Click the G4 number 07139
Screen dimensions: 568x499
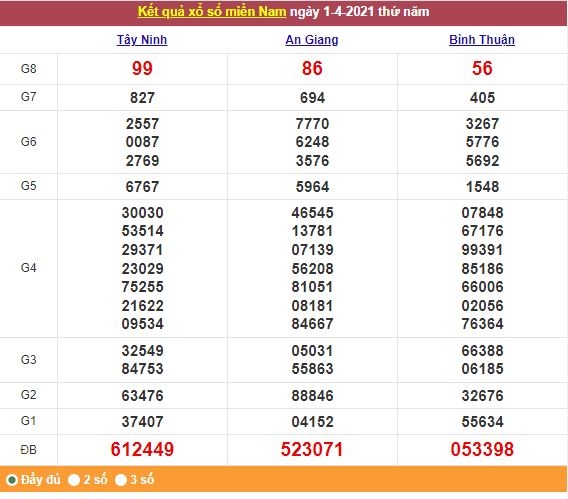coord(312,250)
